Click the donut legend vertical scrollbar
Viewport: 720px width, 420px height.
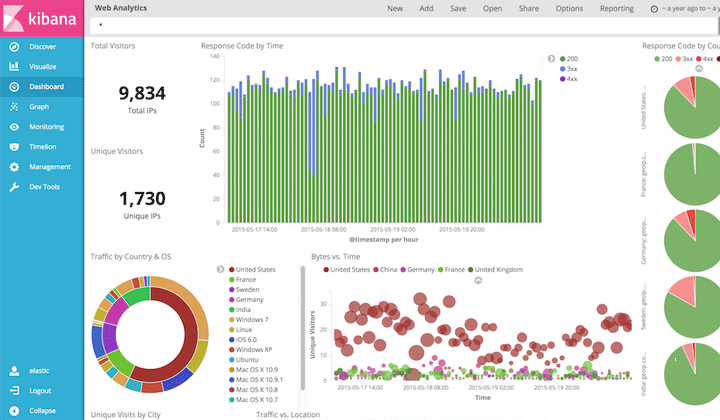click(303, 328)
